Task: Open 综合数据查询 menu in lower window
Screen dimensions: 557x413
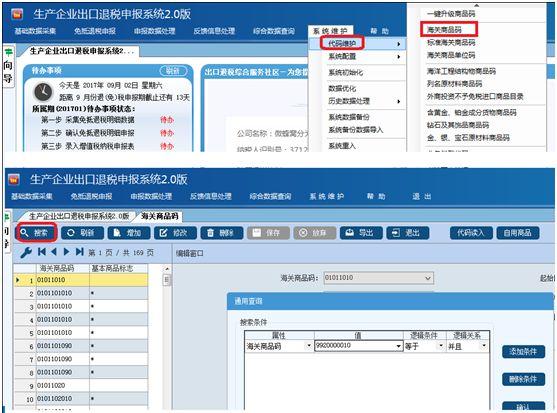Action: point(270,196)
